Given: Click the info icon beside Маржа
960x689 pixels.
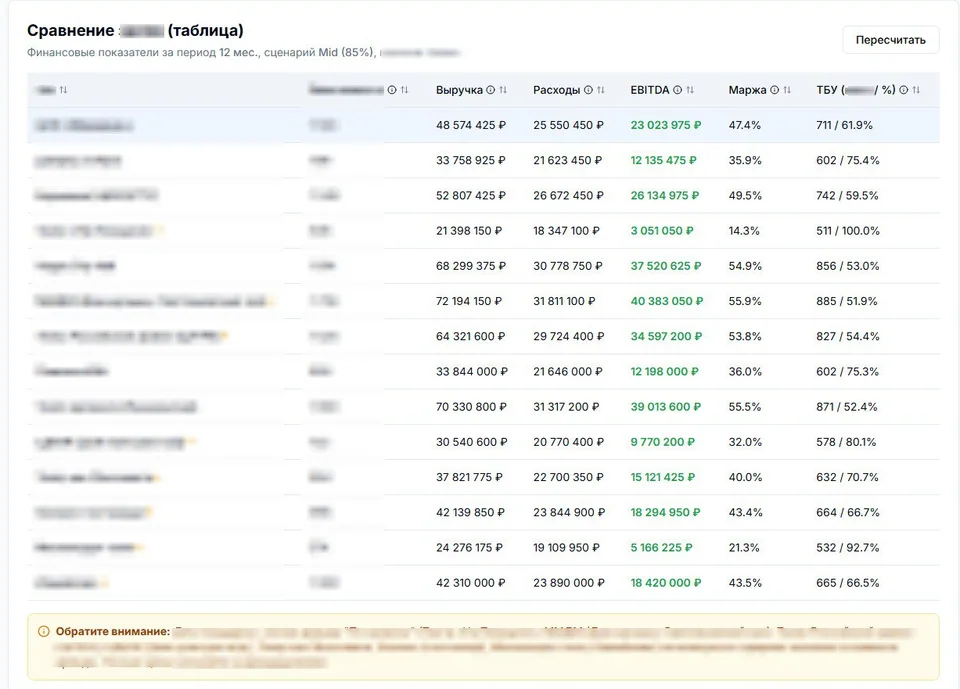Looking at the screenshot, I should coord(774,90).
